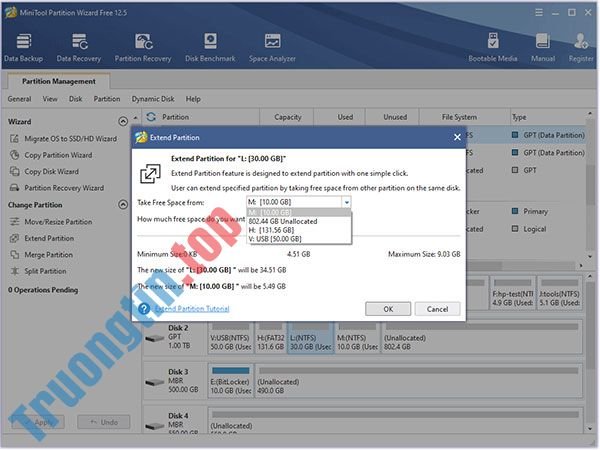Launch Copy Partition Wizard

click(58, 155)
